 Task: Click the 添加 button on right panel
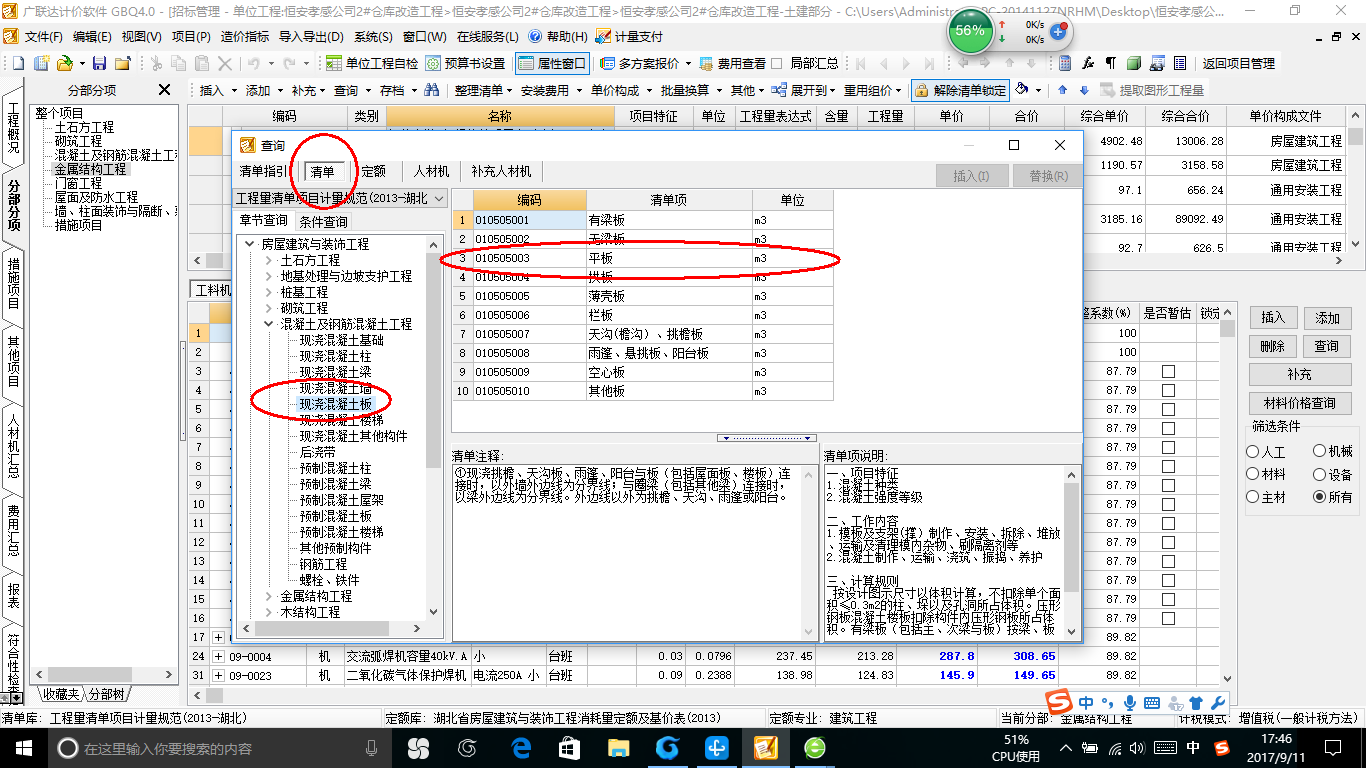coord(1327,318)
